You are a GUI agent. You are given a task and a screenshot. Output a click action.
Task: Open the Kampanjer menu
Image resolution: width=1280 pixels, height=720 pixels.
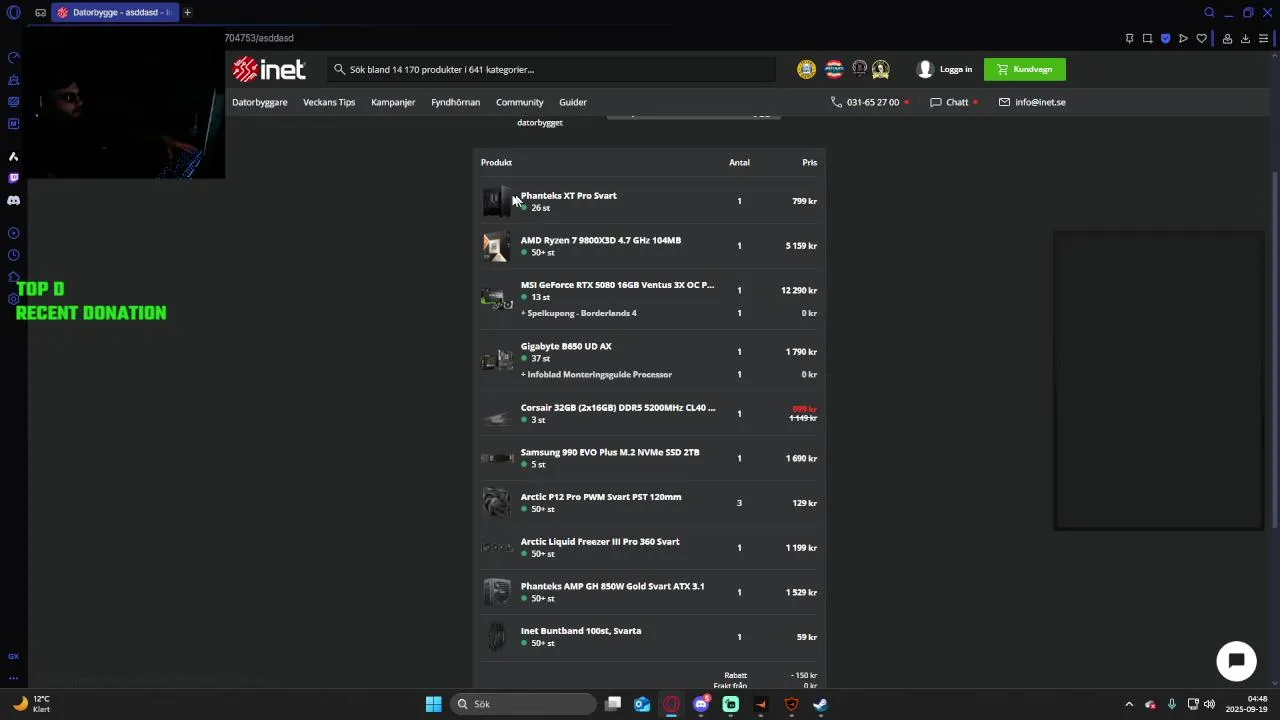click(393, 102)
